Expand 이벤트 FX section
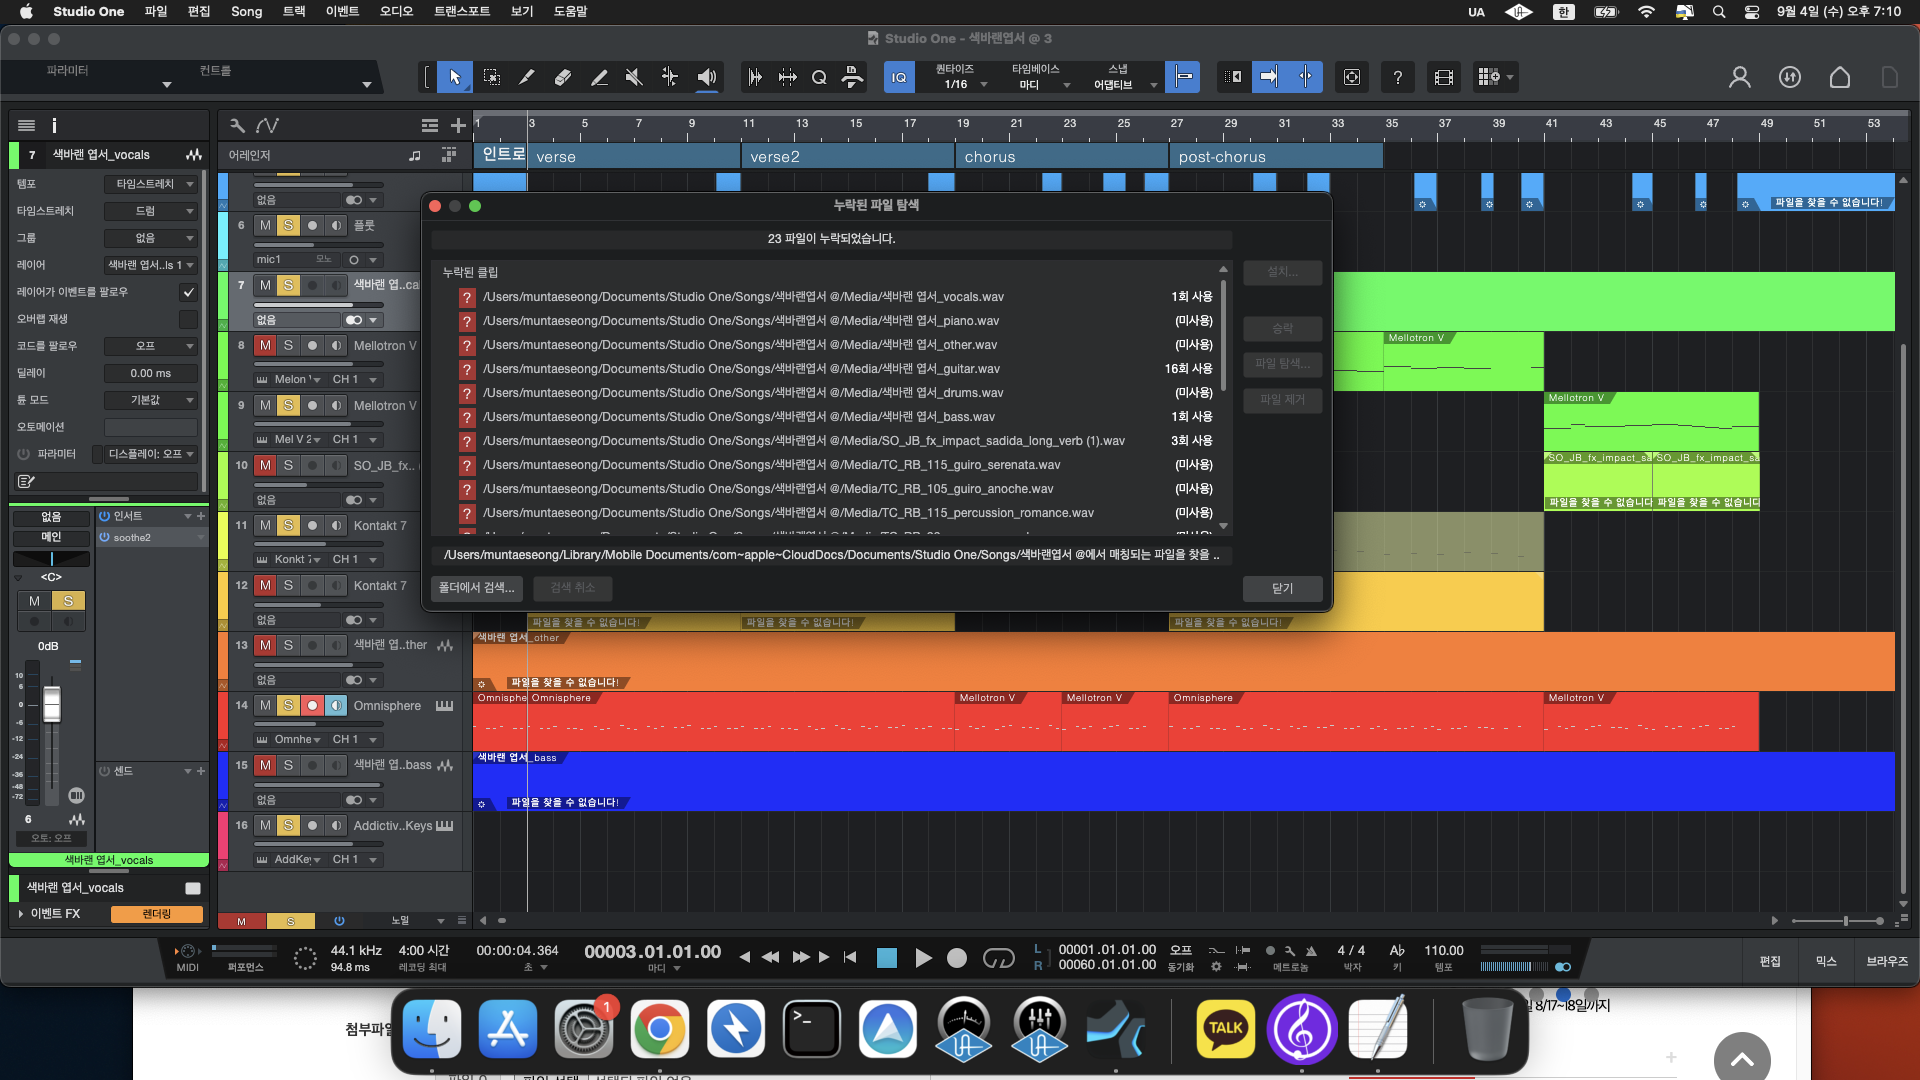This screenshot has width=1920, height=1080. coord(21,913)
